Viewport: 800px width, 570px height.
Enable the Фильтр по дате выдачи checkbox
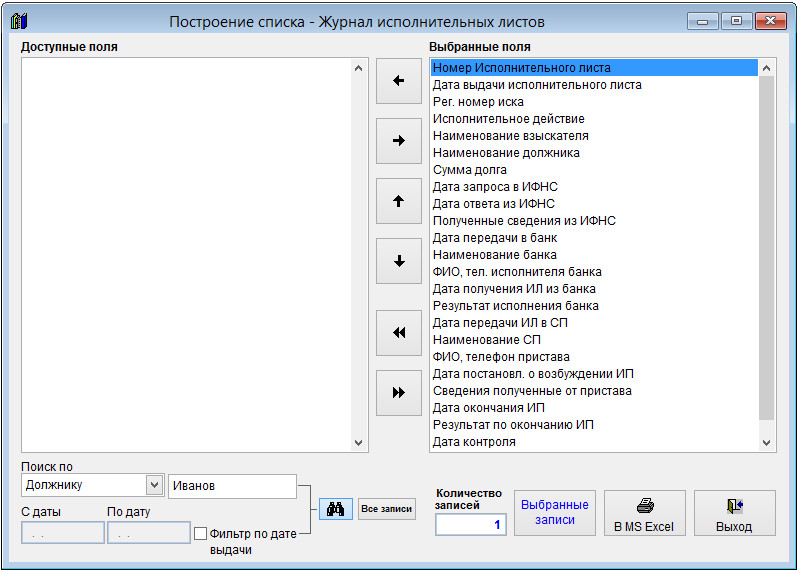coord(201,534)
